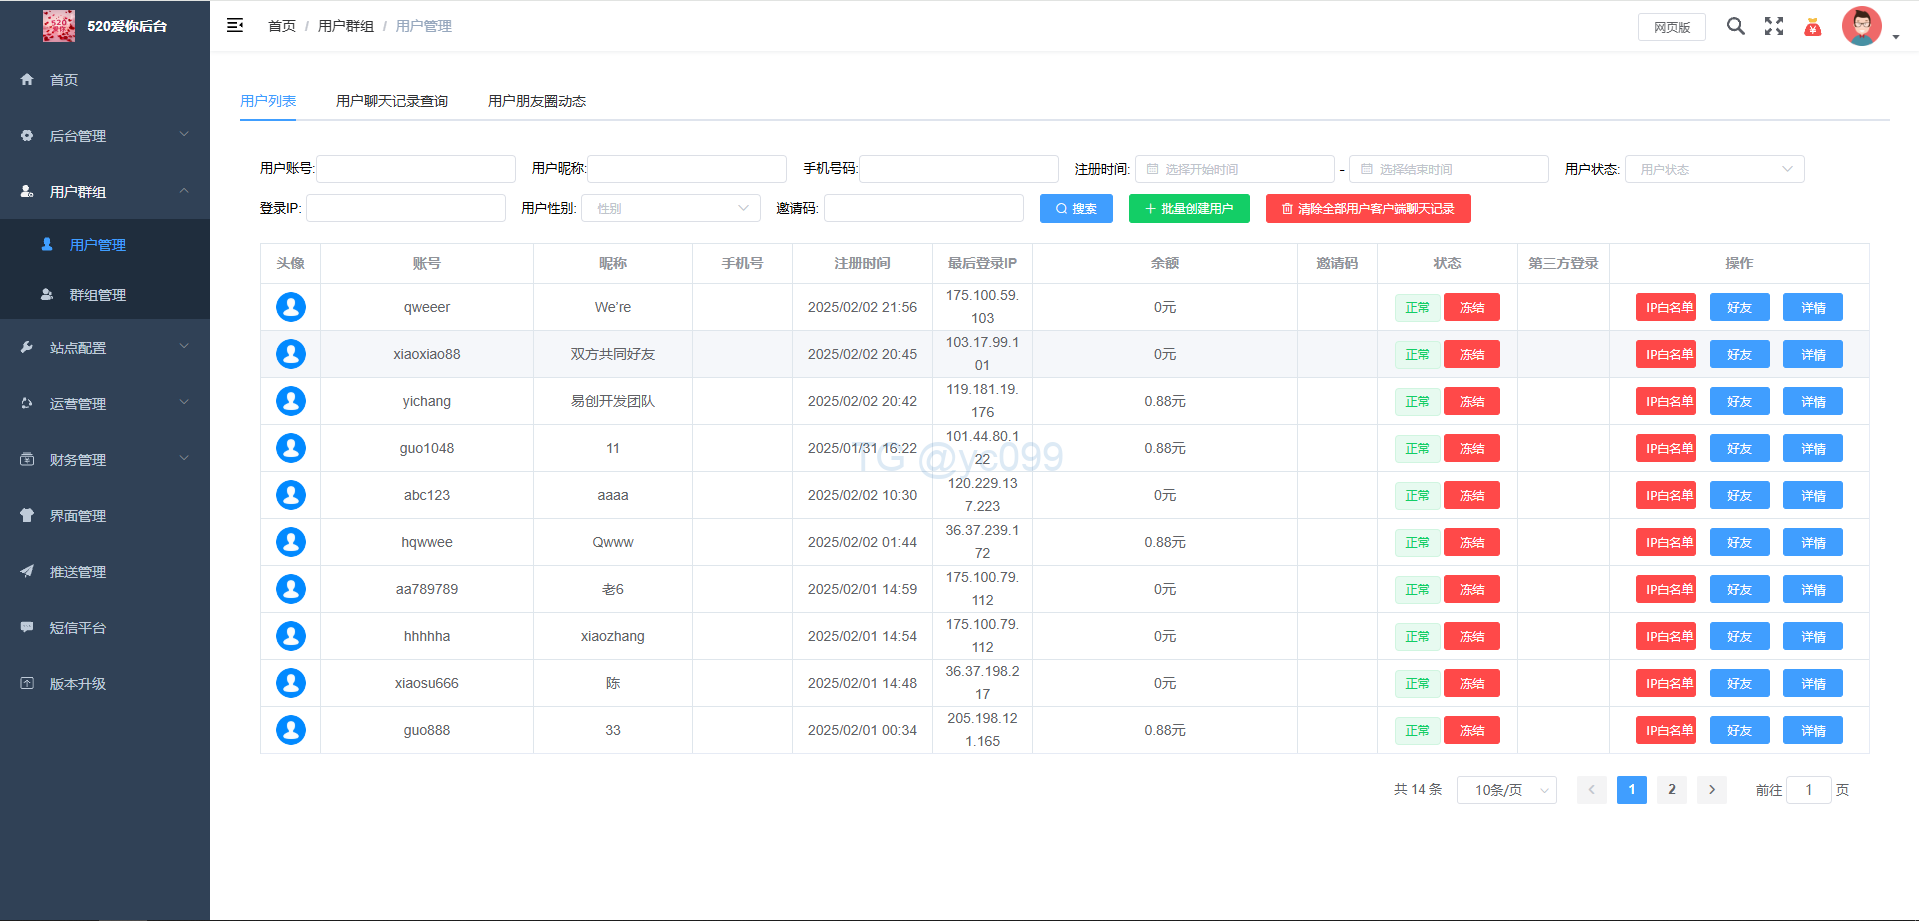Click the sidebar collapse hamburger icon

235,26
